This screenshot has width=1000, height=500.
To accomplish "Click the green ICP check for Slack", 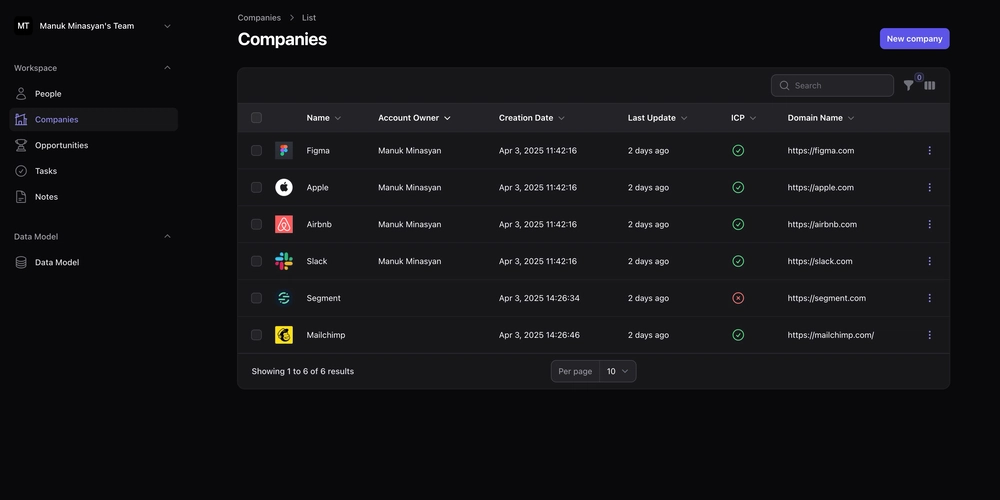I will (738, 261).
